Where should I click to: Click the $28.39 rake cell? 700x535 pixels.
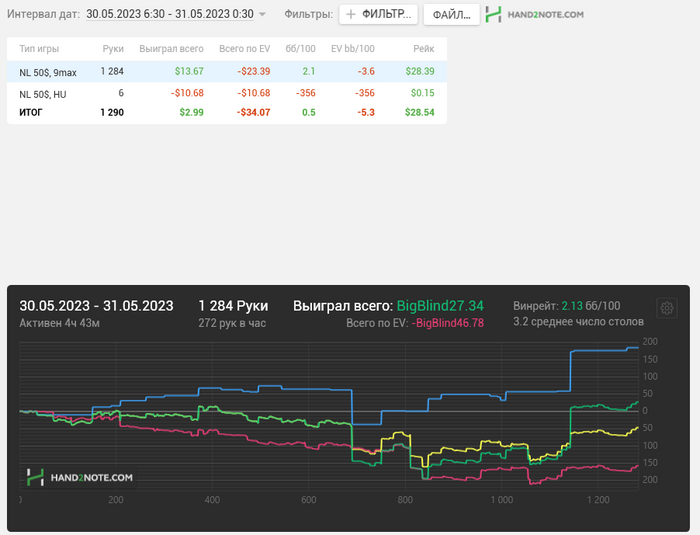[420, 71]
